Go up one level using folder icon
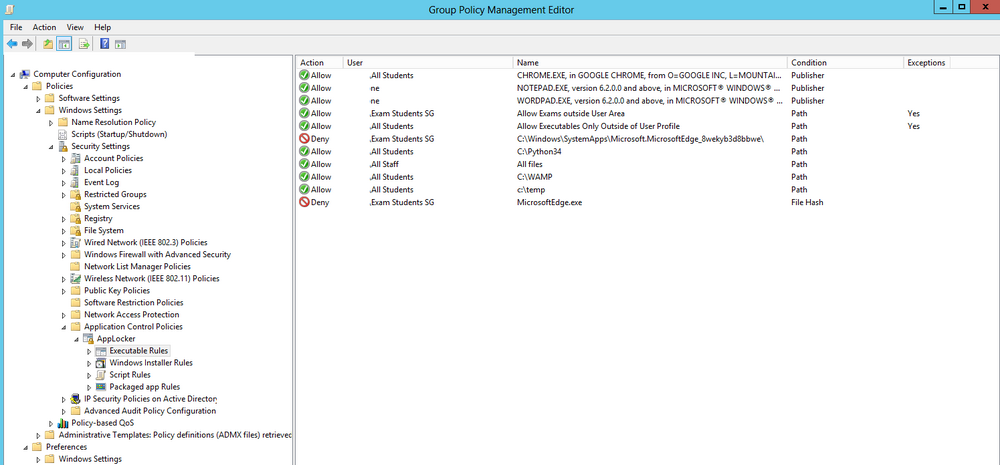Image resolution: width=1000 pixels, height=465 pixels. [x=48, y=44]
